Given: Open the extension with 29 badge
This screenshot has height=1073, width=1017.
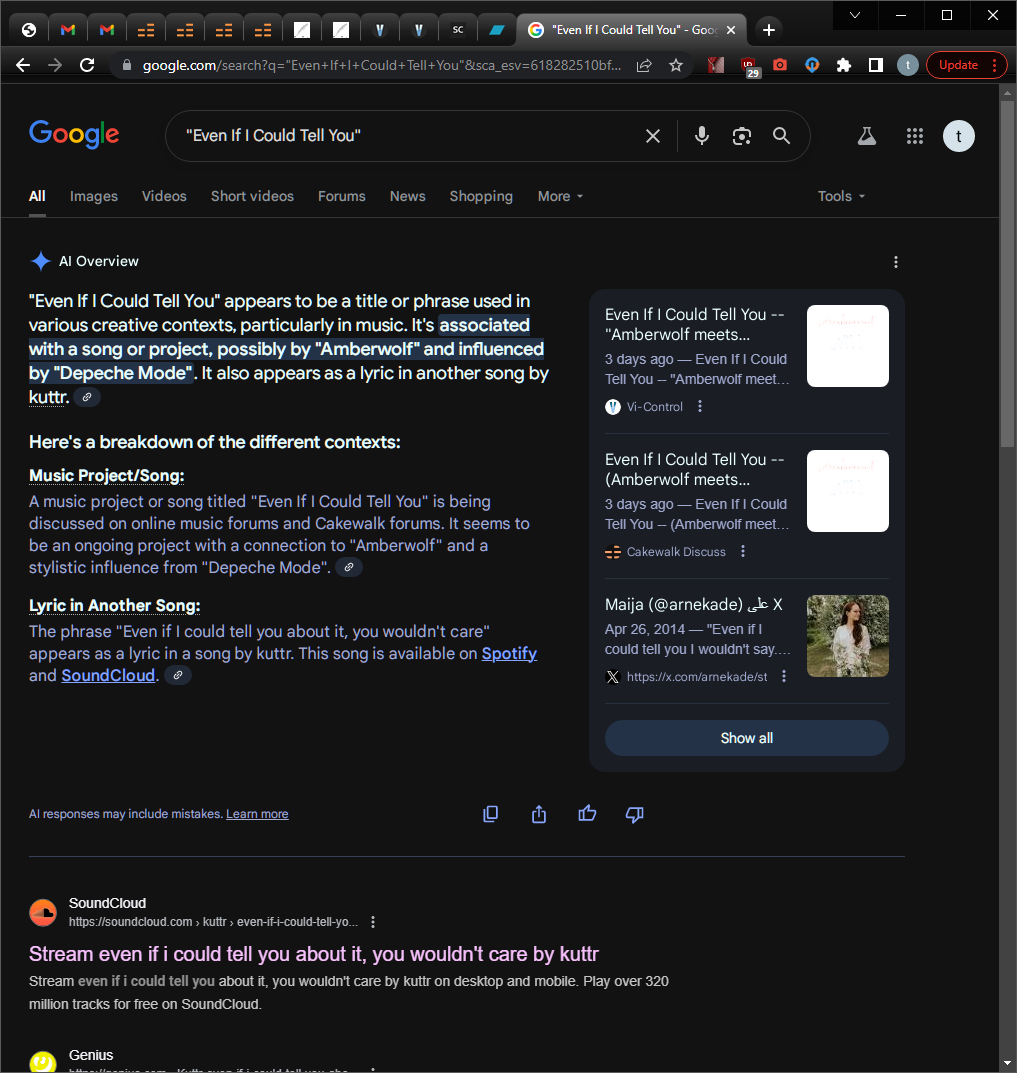Looking at the screenshot, I should [x=750, y=66].
